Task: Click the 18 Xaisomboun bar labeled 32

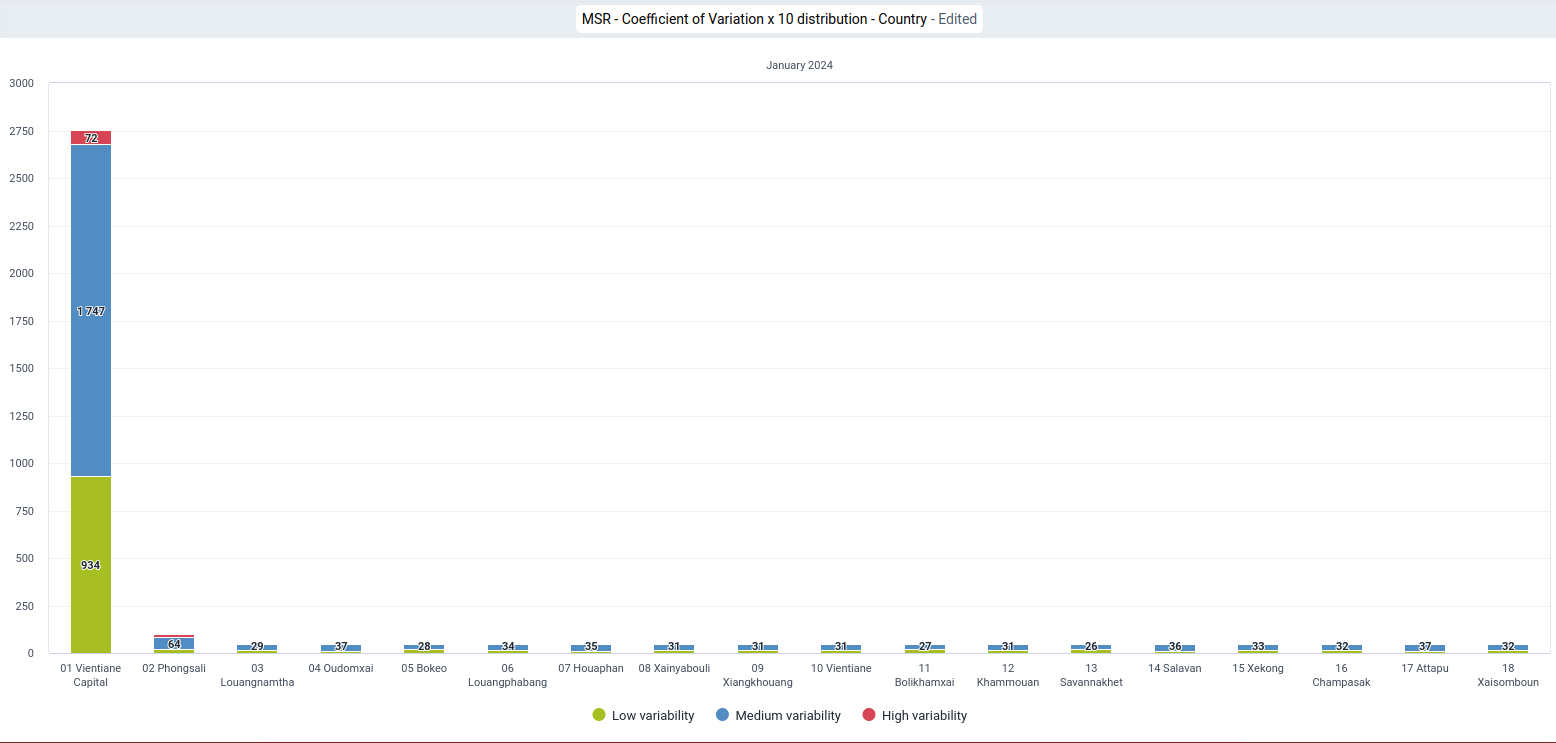Action: (1508, 648)
